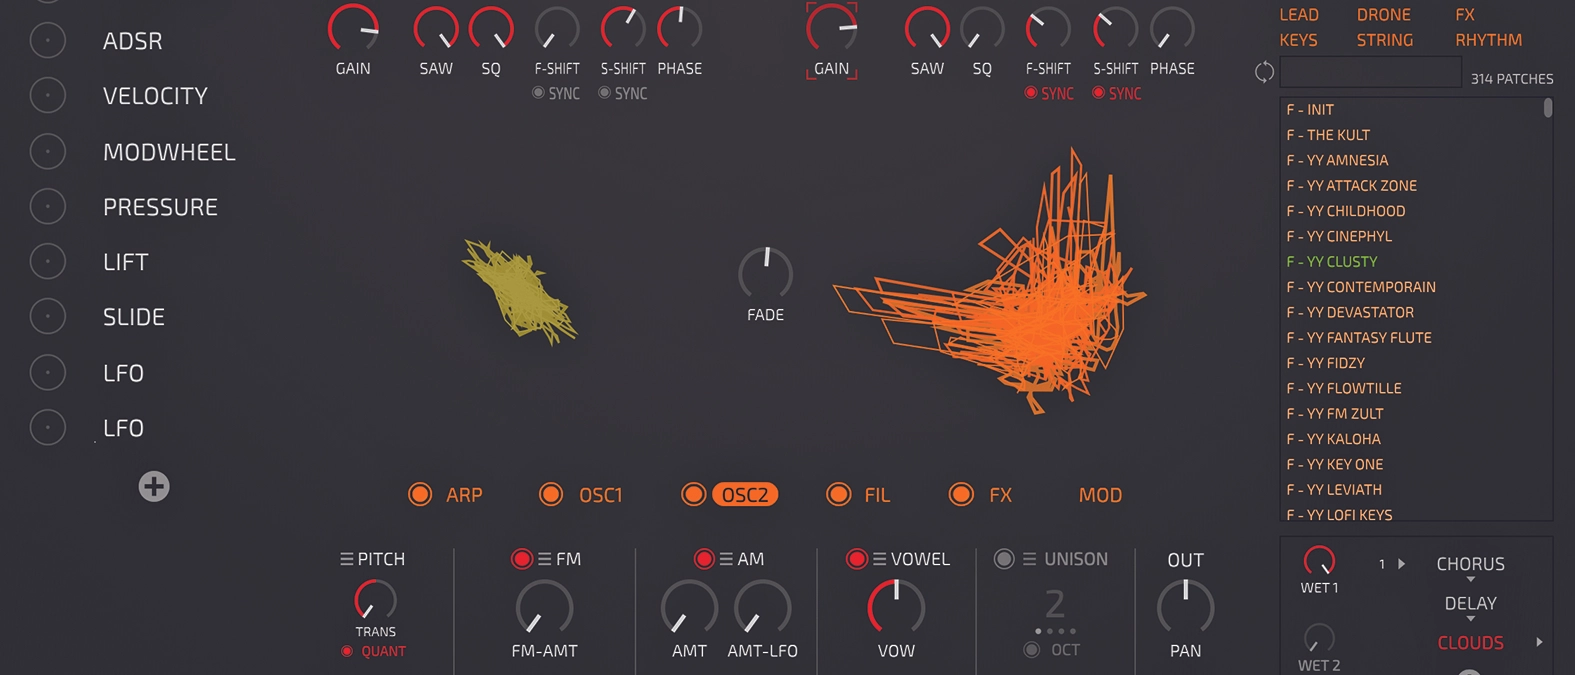The image size is (1575, 675).
Task: Filter patches by RHYTHM category
Action: [x=1488, y=40]
